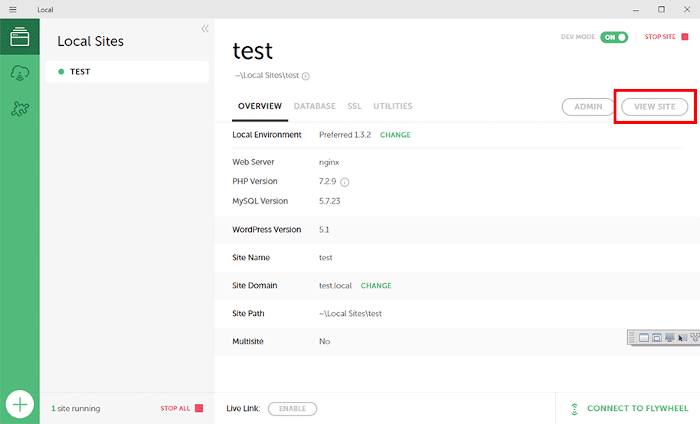Click the Admin button
Viewport: 700px width, 424px height.
pos(588,107)
